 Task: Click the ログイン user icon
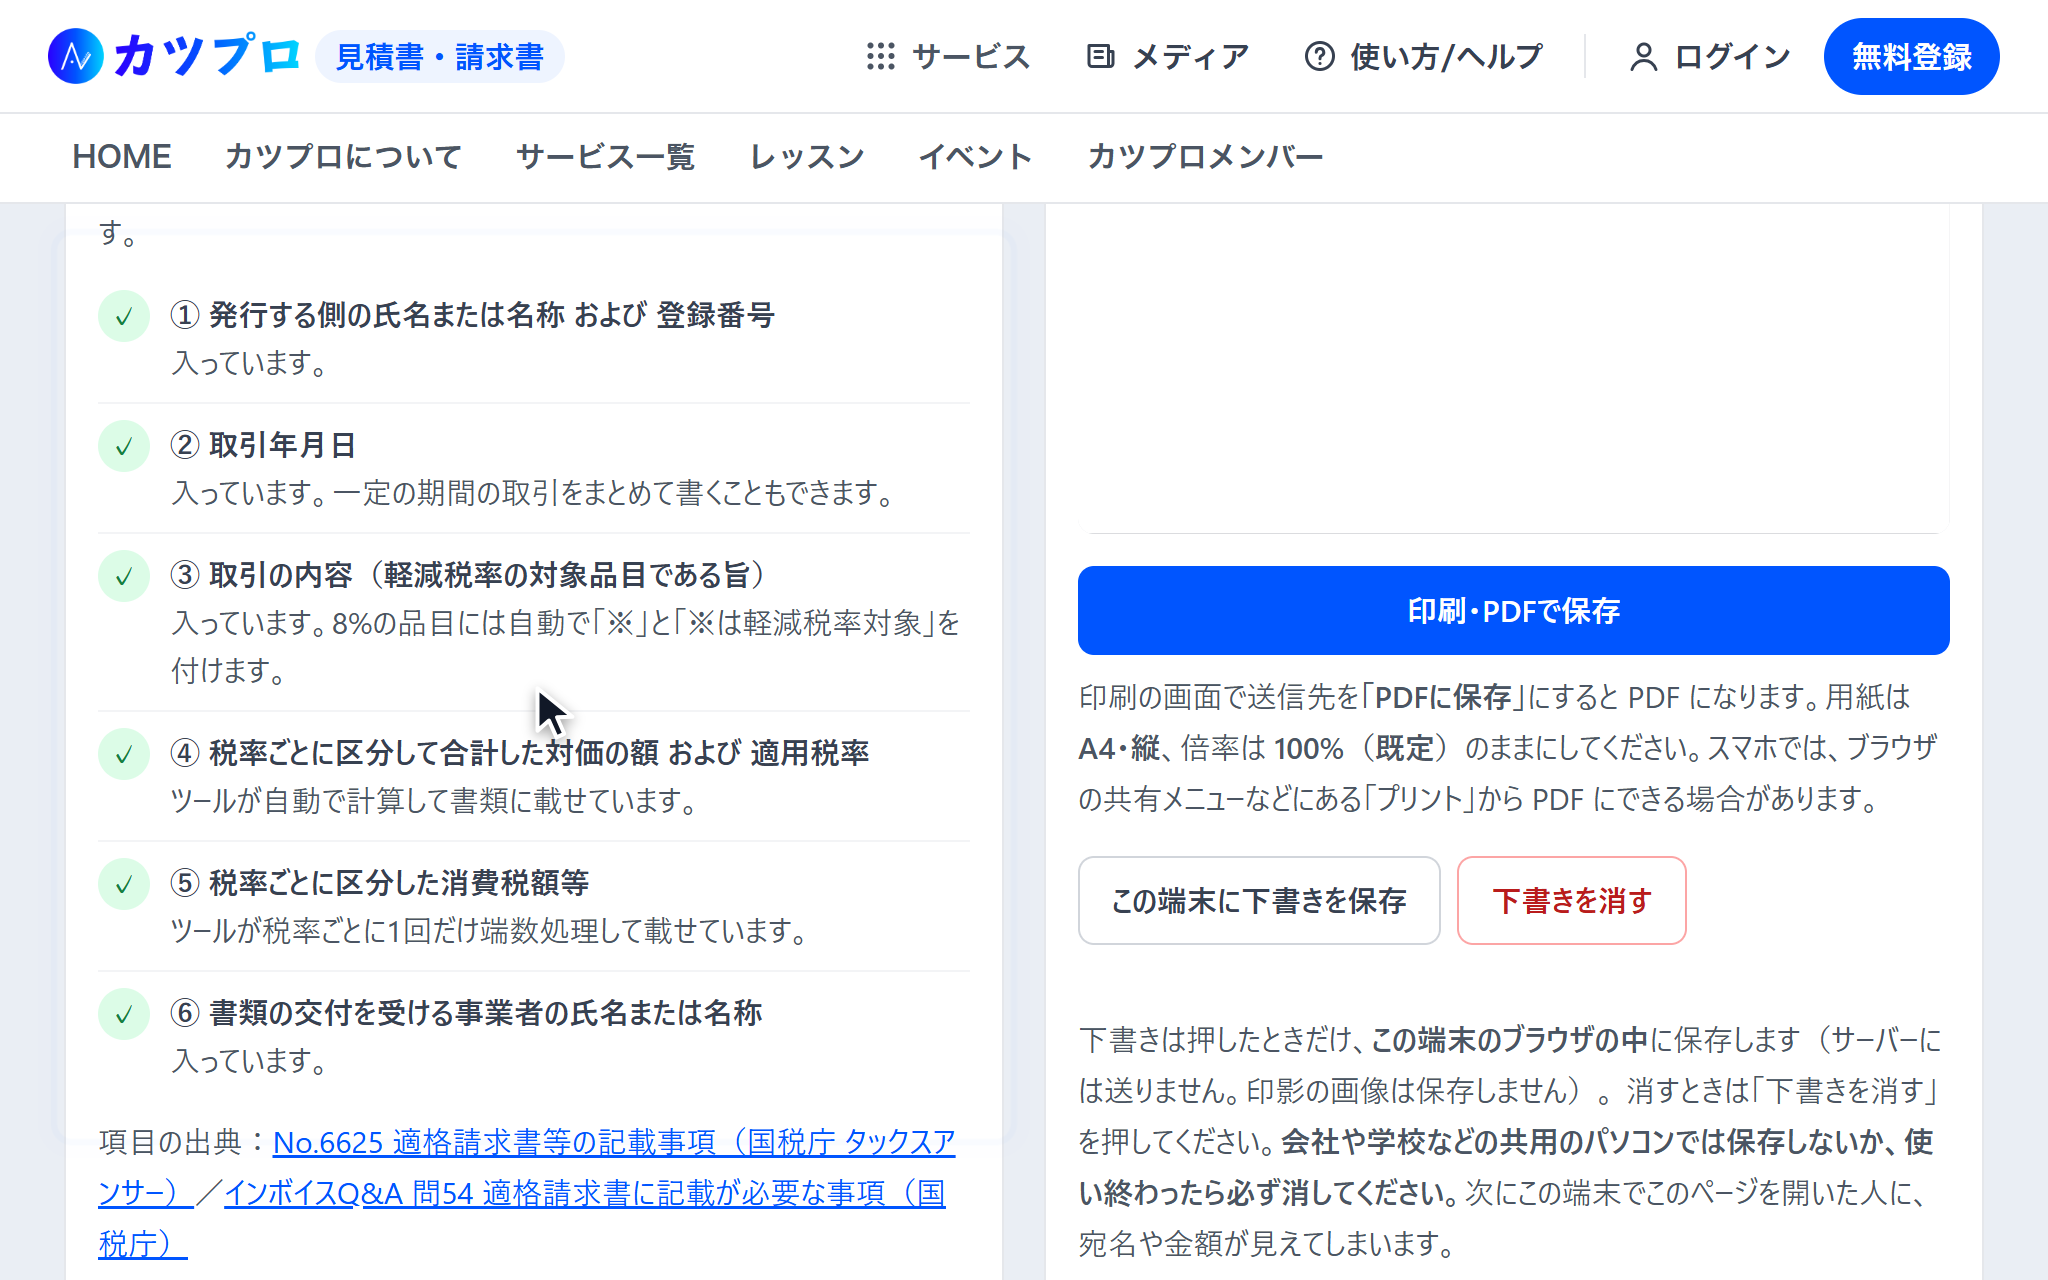pyautogui.click(x=1643, y=57)
